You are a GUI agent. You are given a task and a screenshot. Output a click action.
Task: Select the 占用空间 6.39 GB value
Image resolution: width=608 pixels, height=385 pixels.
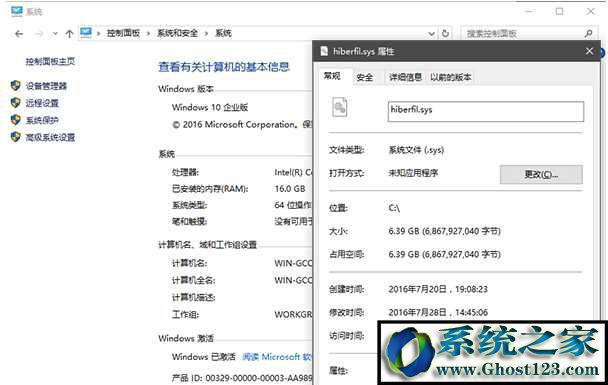tap(444, 255)
